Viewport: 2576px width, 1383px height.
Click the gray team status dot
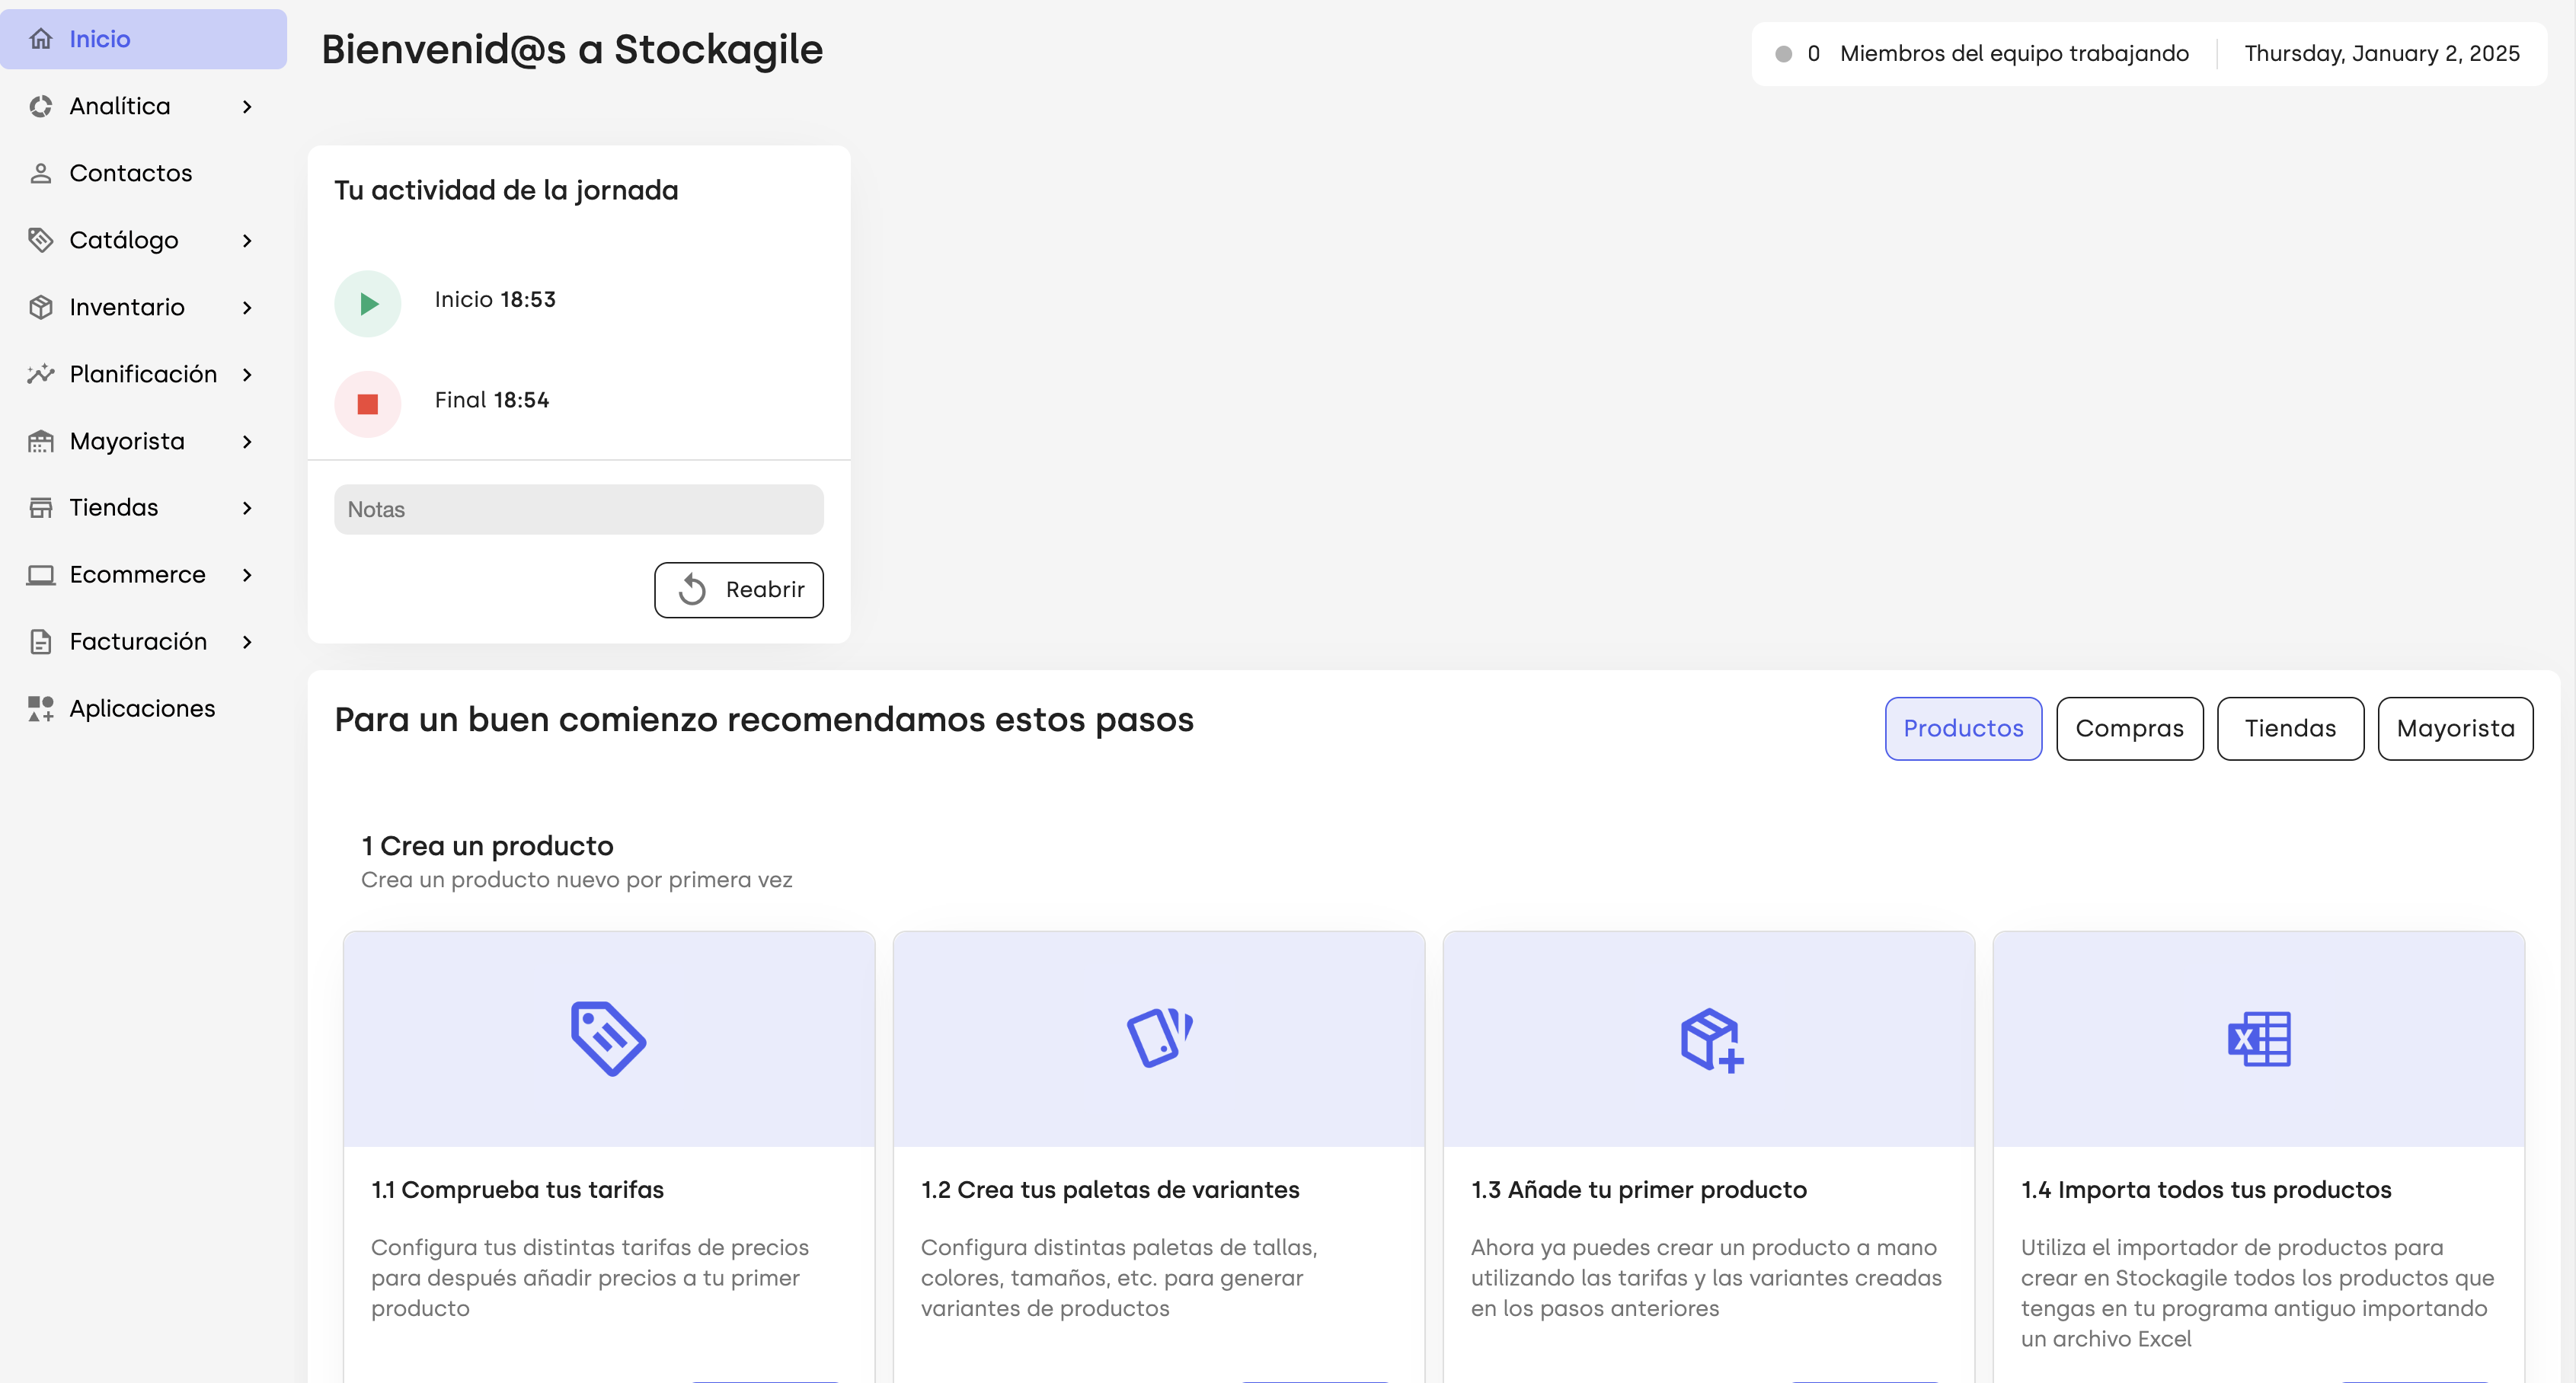point(1783,54)
